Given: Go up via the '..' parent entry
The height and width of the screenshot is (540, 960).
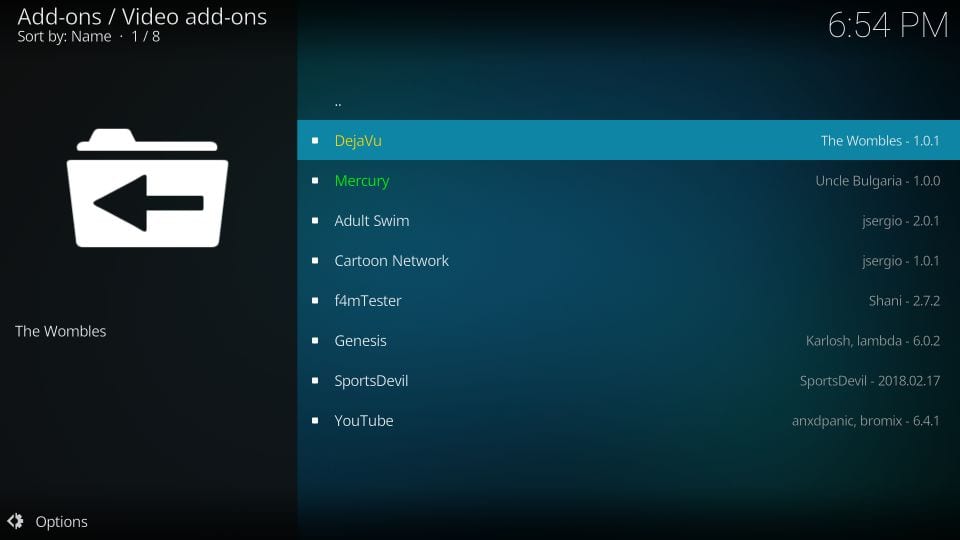Looking at the screenshot, I should coord(628,101).
